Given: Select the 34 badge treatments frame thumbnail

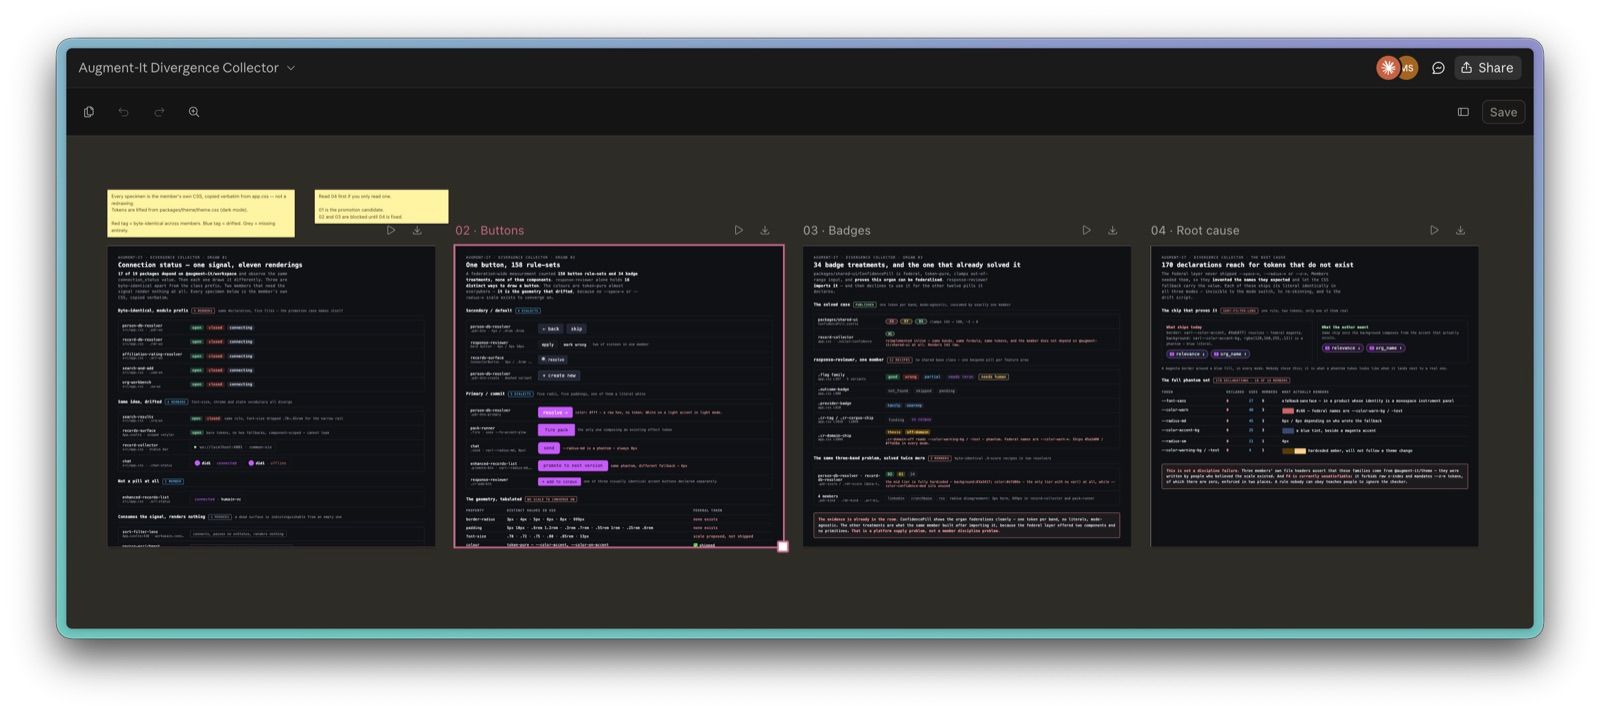Looking at the screenshot, I should coord(967,396).
